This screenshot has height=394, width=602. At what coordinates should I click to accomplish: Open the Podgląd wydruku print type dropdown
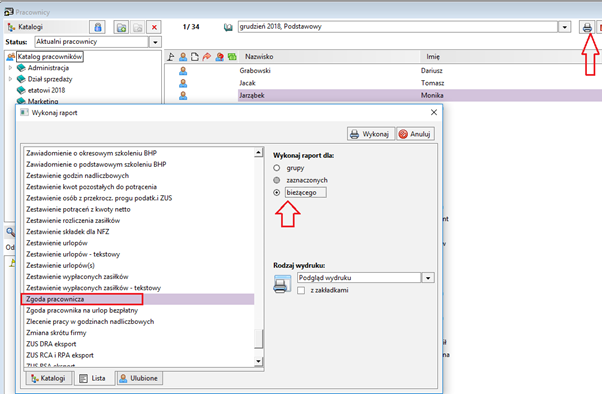coord(428,278)
